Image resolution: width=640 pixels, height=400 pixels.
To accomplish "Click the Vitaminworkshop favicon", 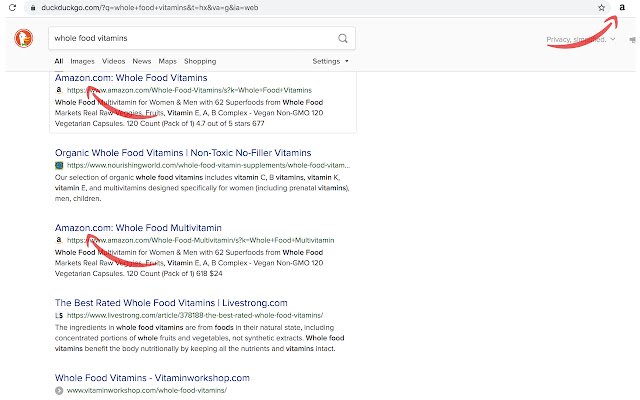I will click(x=59, y=390).
